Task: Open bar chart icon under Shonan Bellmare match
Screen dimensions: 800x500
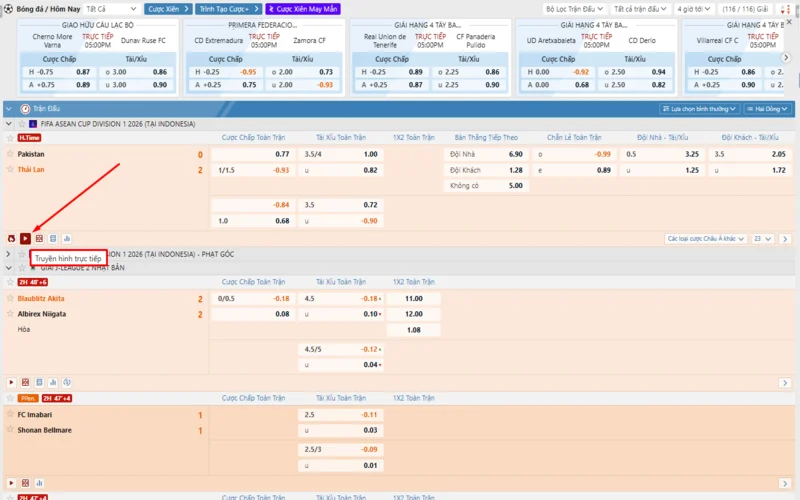Action: [39, 483]
